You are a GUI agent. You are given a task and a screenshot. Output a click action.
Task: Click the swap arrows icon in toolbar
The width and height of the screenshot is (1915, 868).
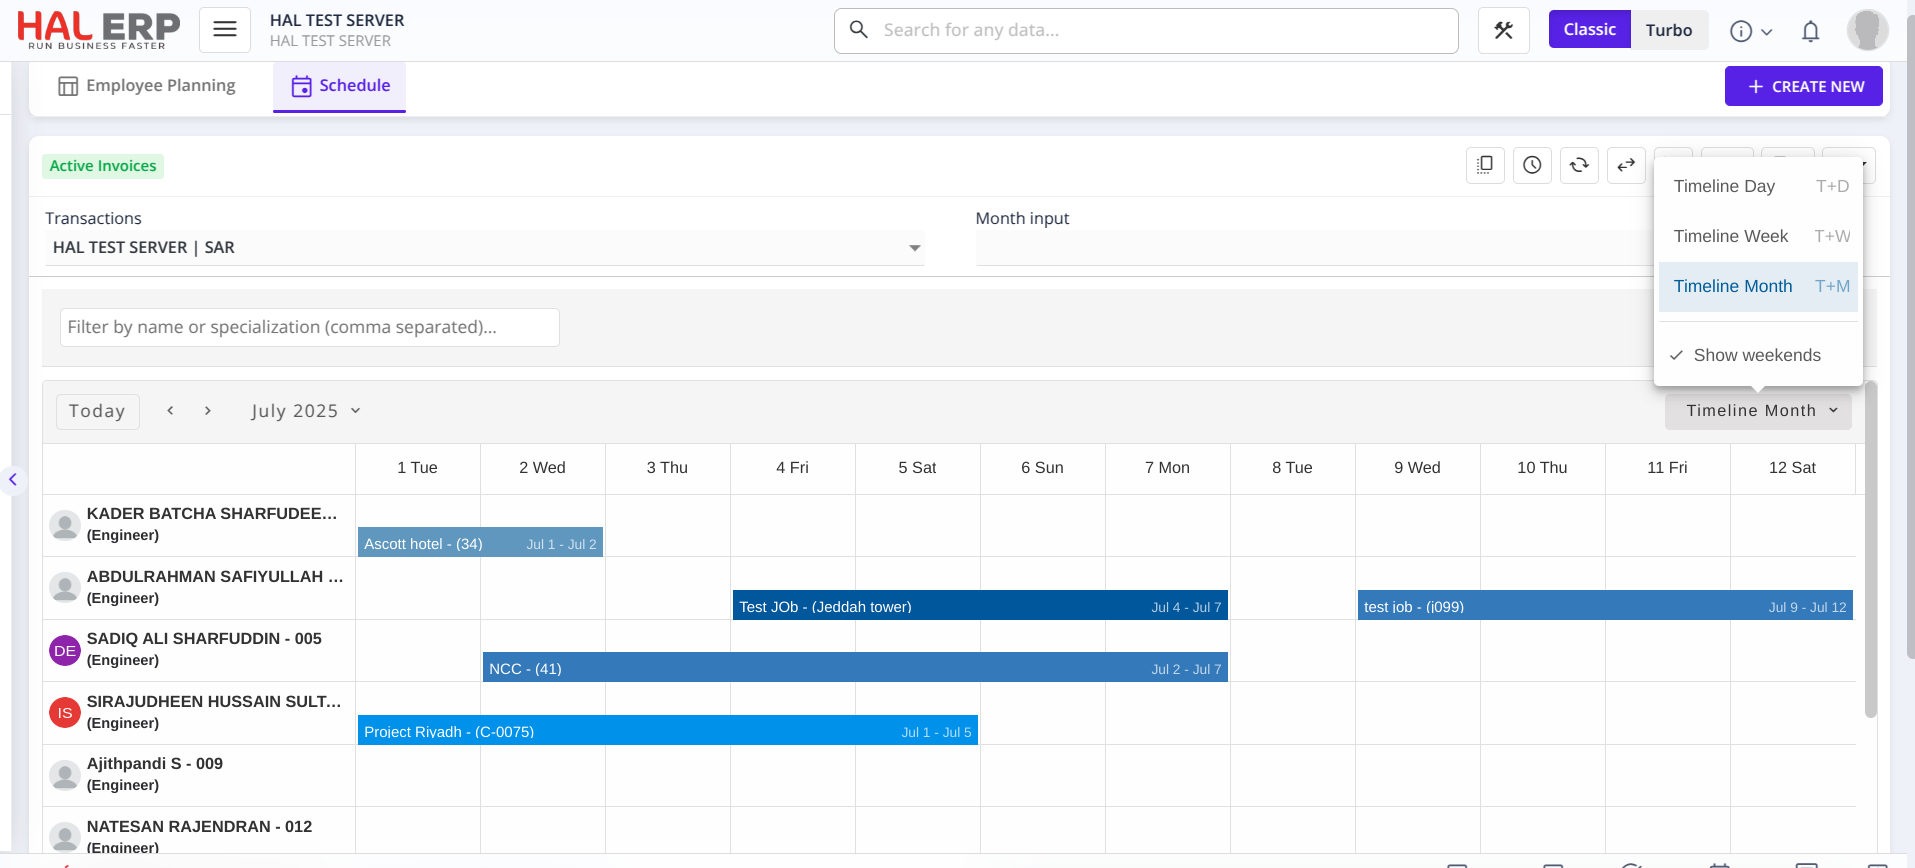click(x=1626, y=165)
